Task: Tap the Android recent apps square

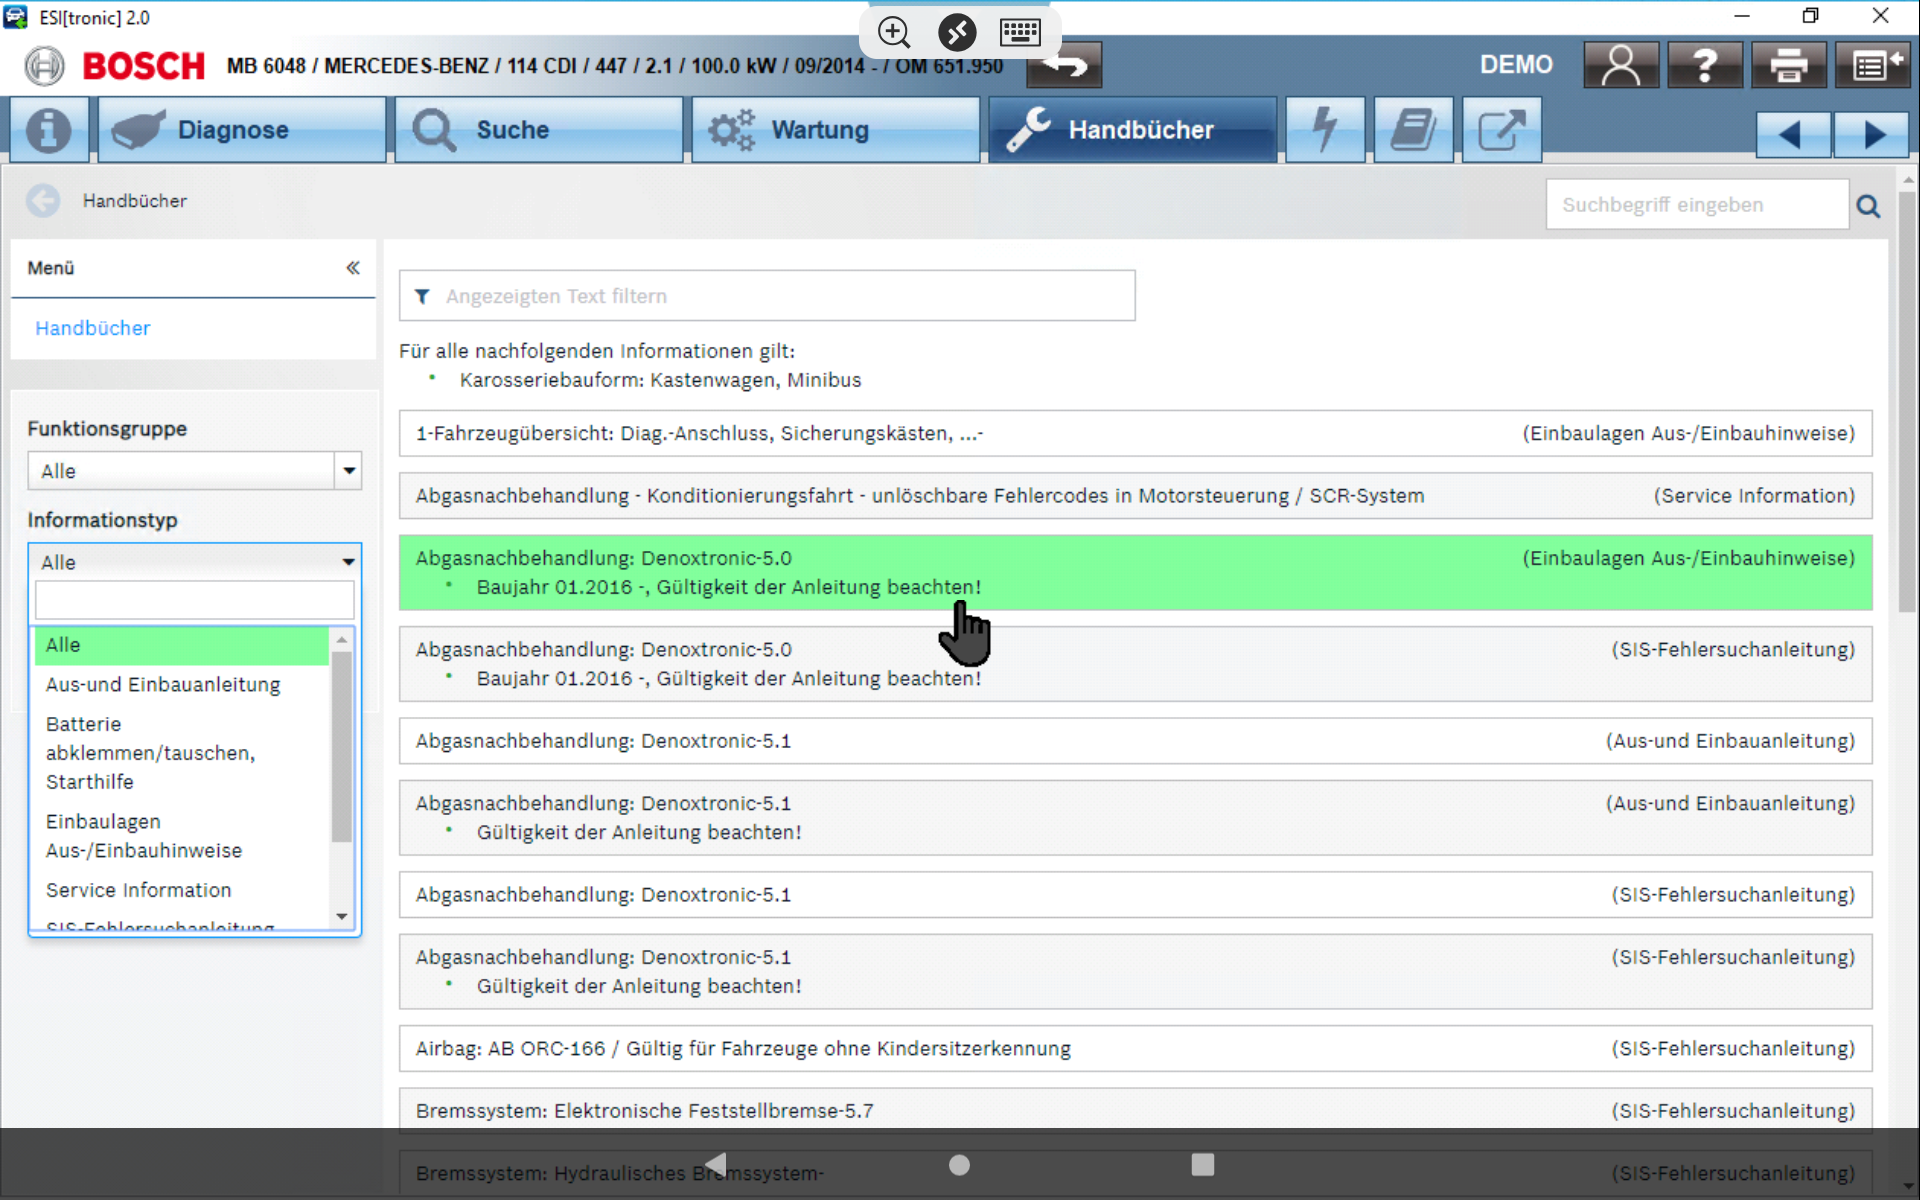Action: [1203, 1165]
